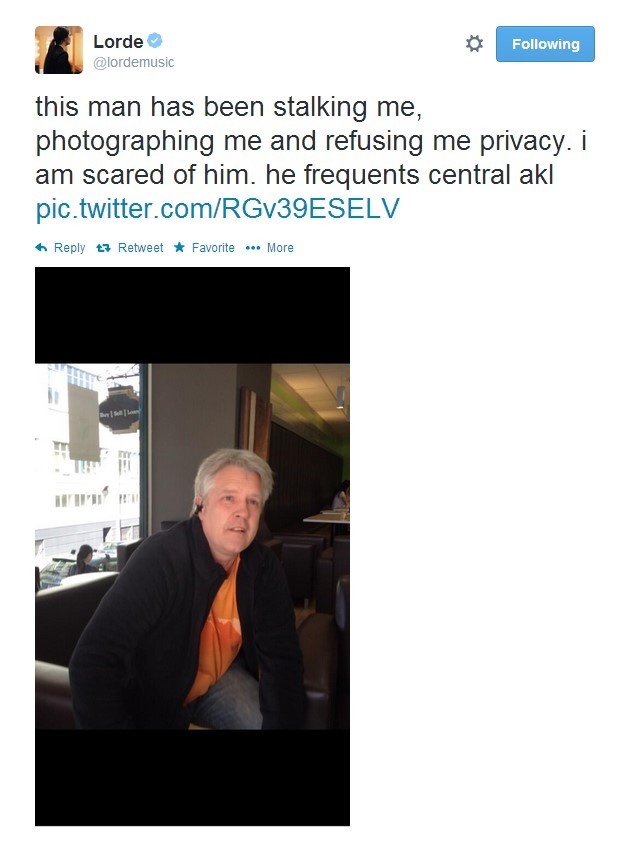Click the three-dot More icon
This screenshot has height=844, width=631.
(253, 248)
